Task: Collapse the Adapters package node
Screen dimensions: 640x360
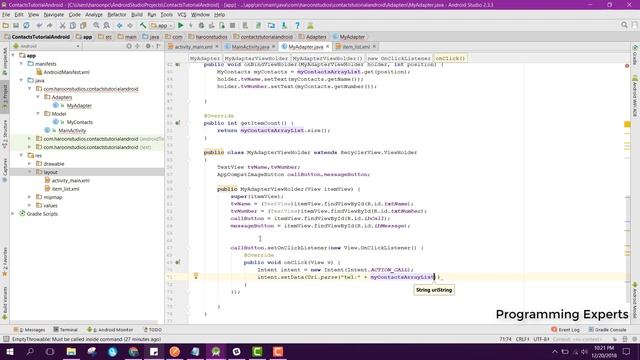Action: coord(38,97)
